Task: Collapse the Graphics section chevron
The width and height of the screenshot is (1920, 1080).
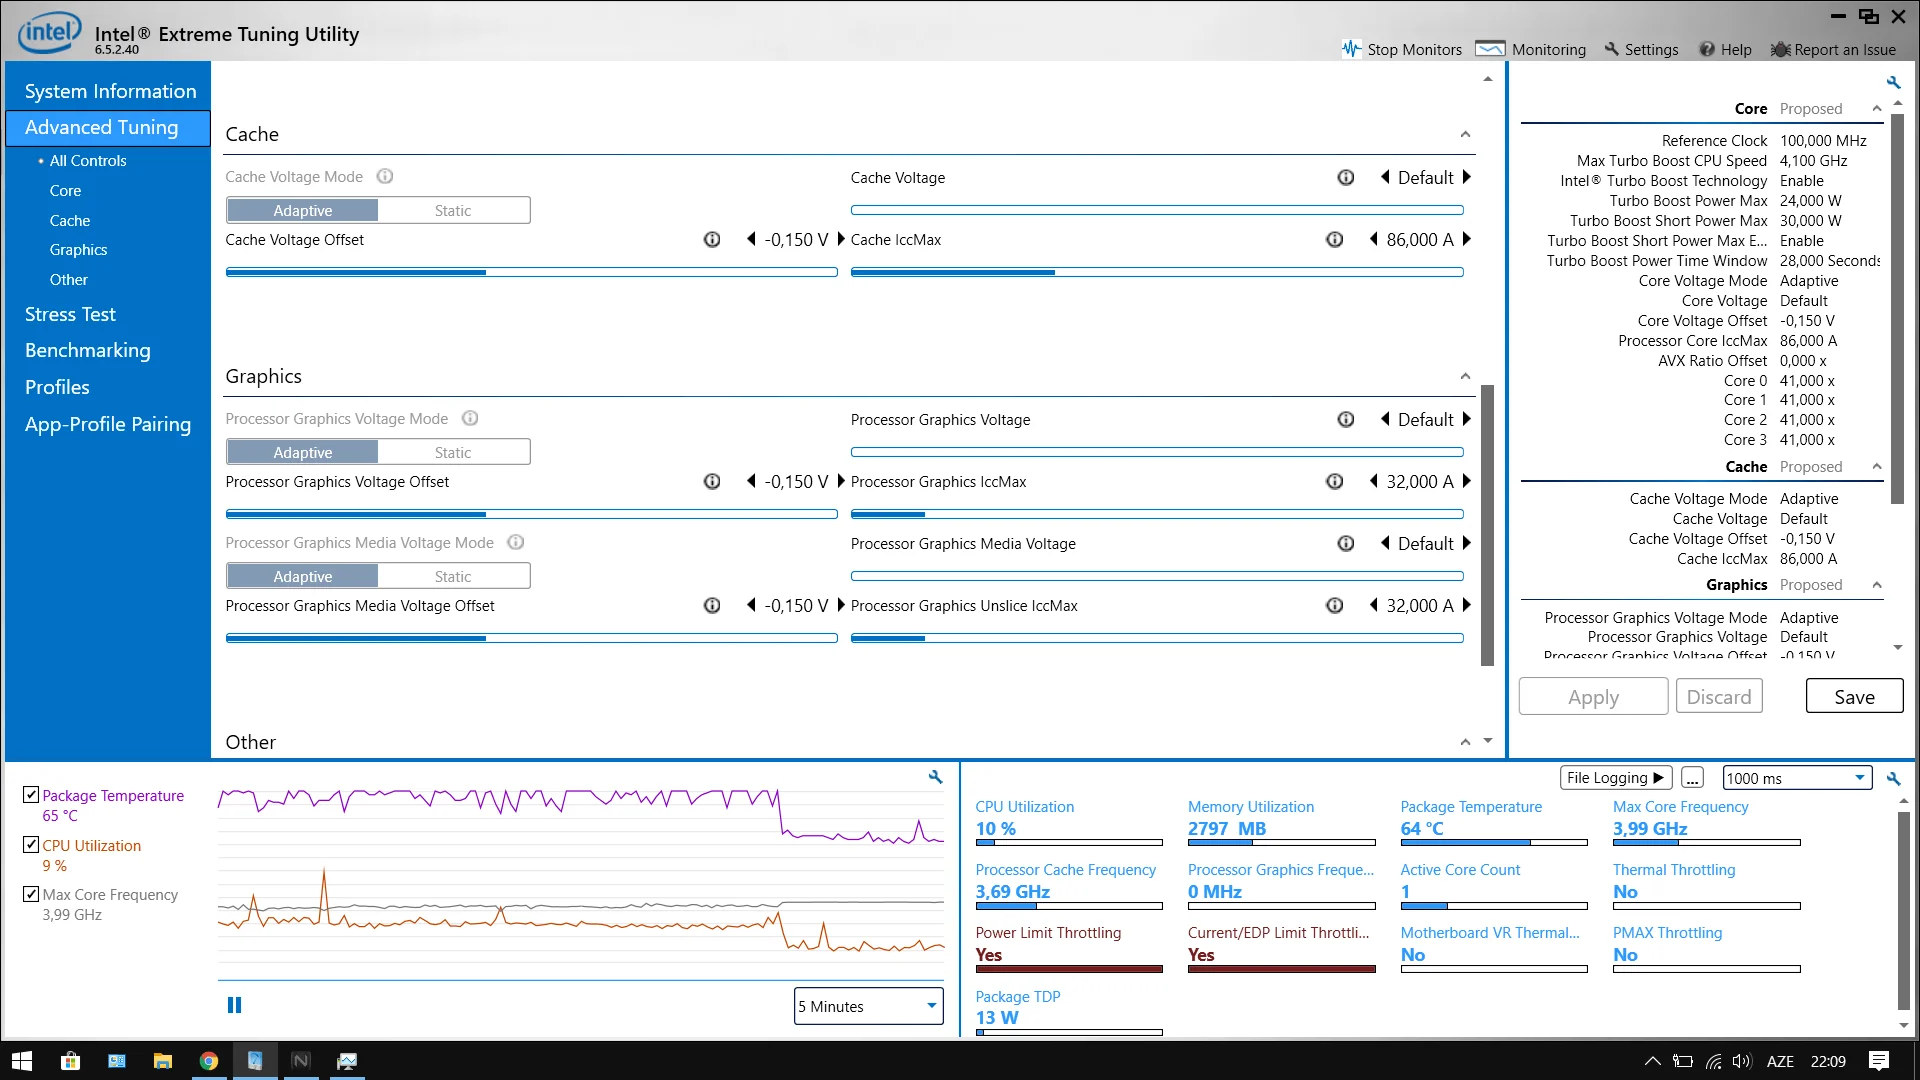Action: tap(1465, 376)
